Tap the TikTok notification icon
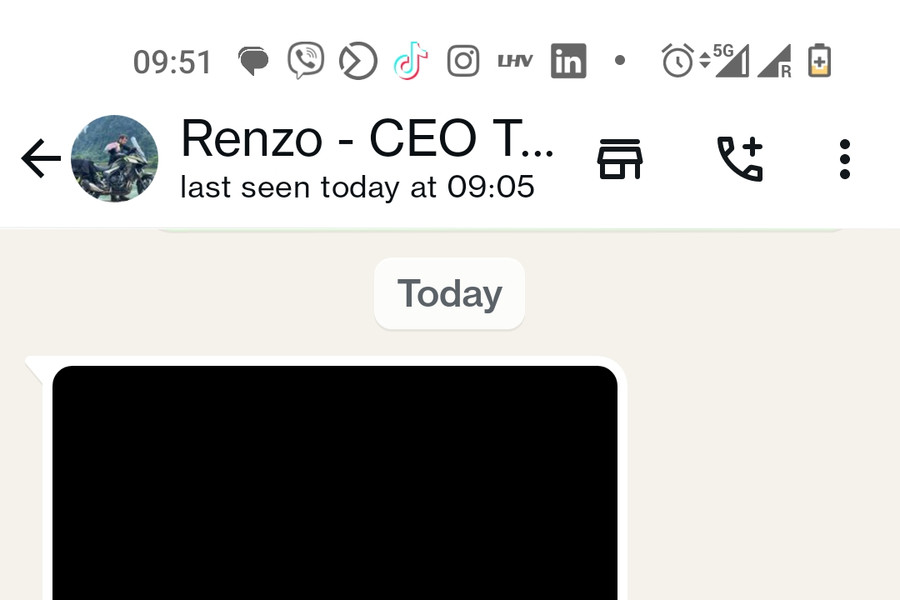The height and width of the screenshot is (600, 900). pyautogui.click(x=410, y=61)
